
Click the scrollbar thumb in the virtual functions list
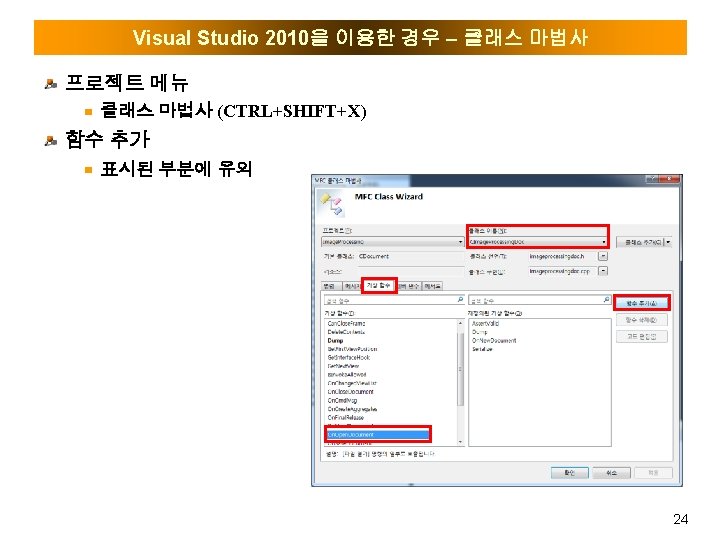tap(460, 369)
